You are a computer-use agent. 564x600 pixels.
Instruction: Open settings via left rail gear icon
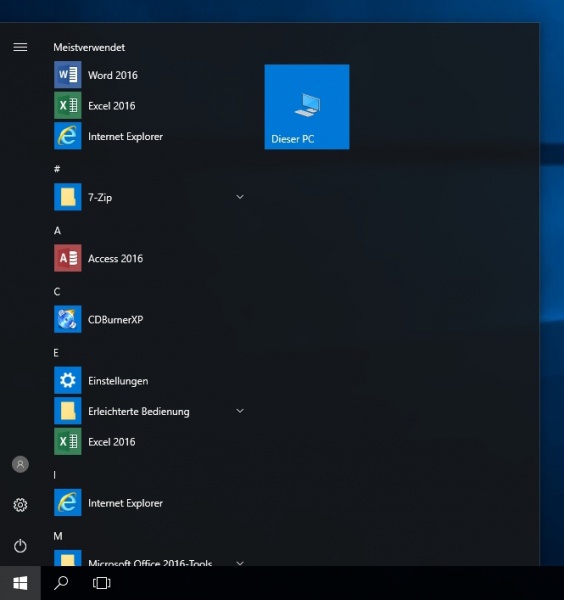[20, 505]
